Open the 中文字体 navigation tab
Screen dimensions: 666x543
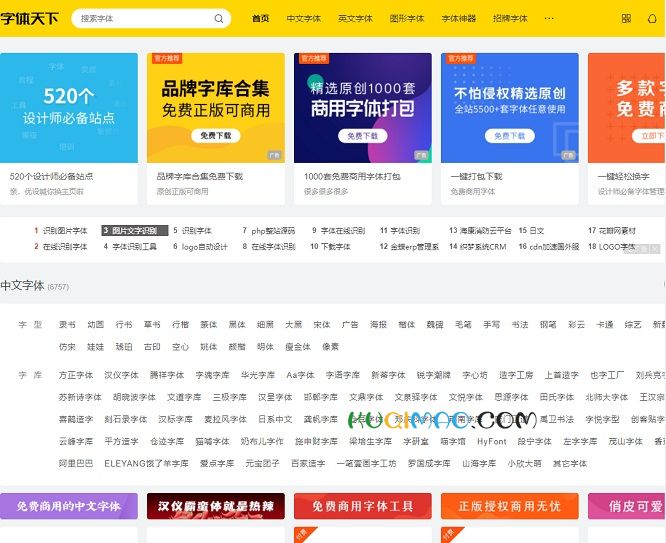point(304,18)
